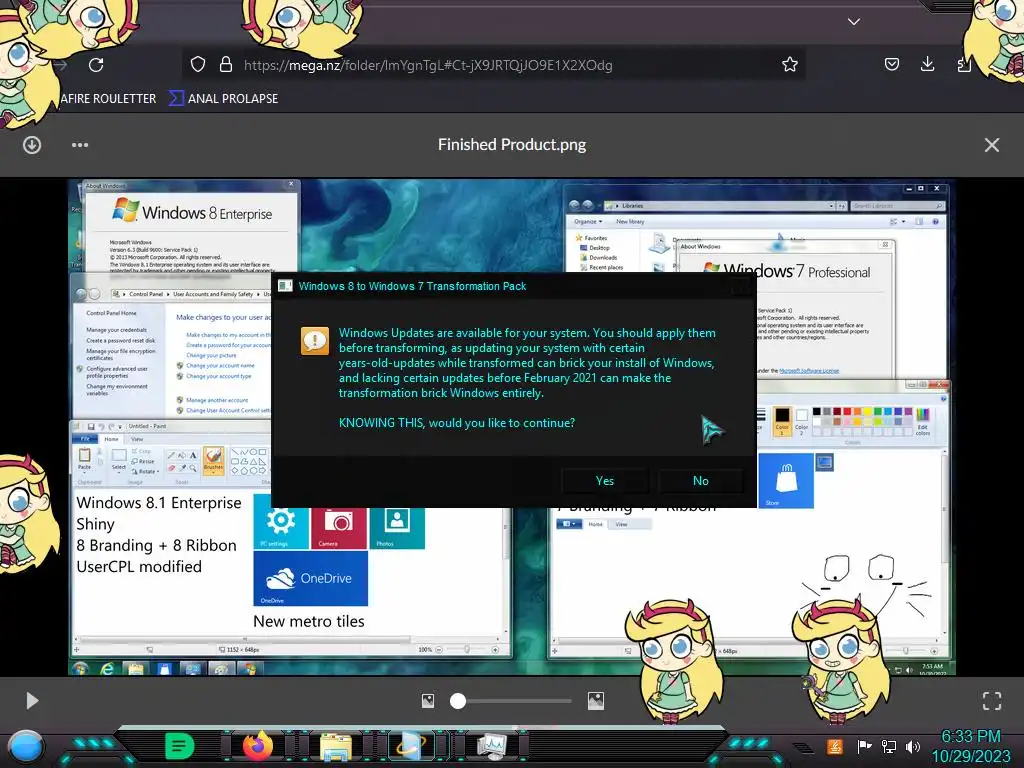1024x768 pixels.
Task: Open File Explorer from taskbar
Action: click(x=336, y=746)
